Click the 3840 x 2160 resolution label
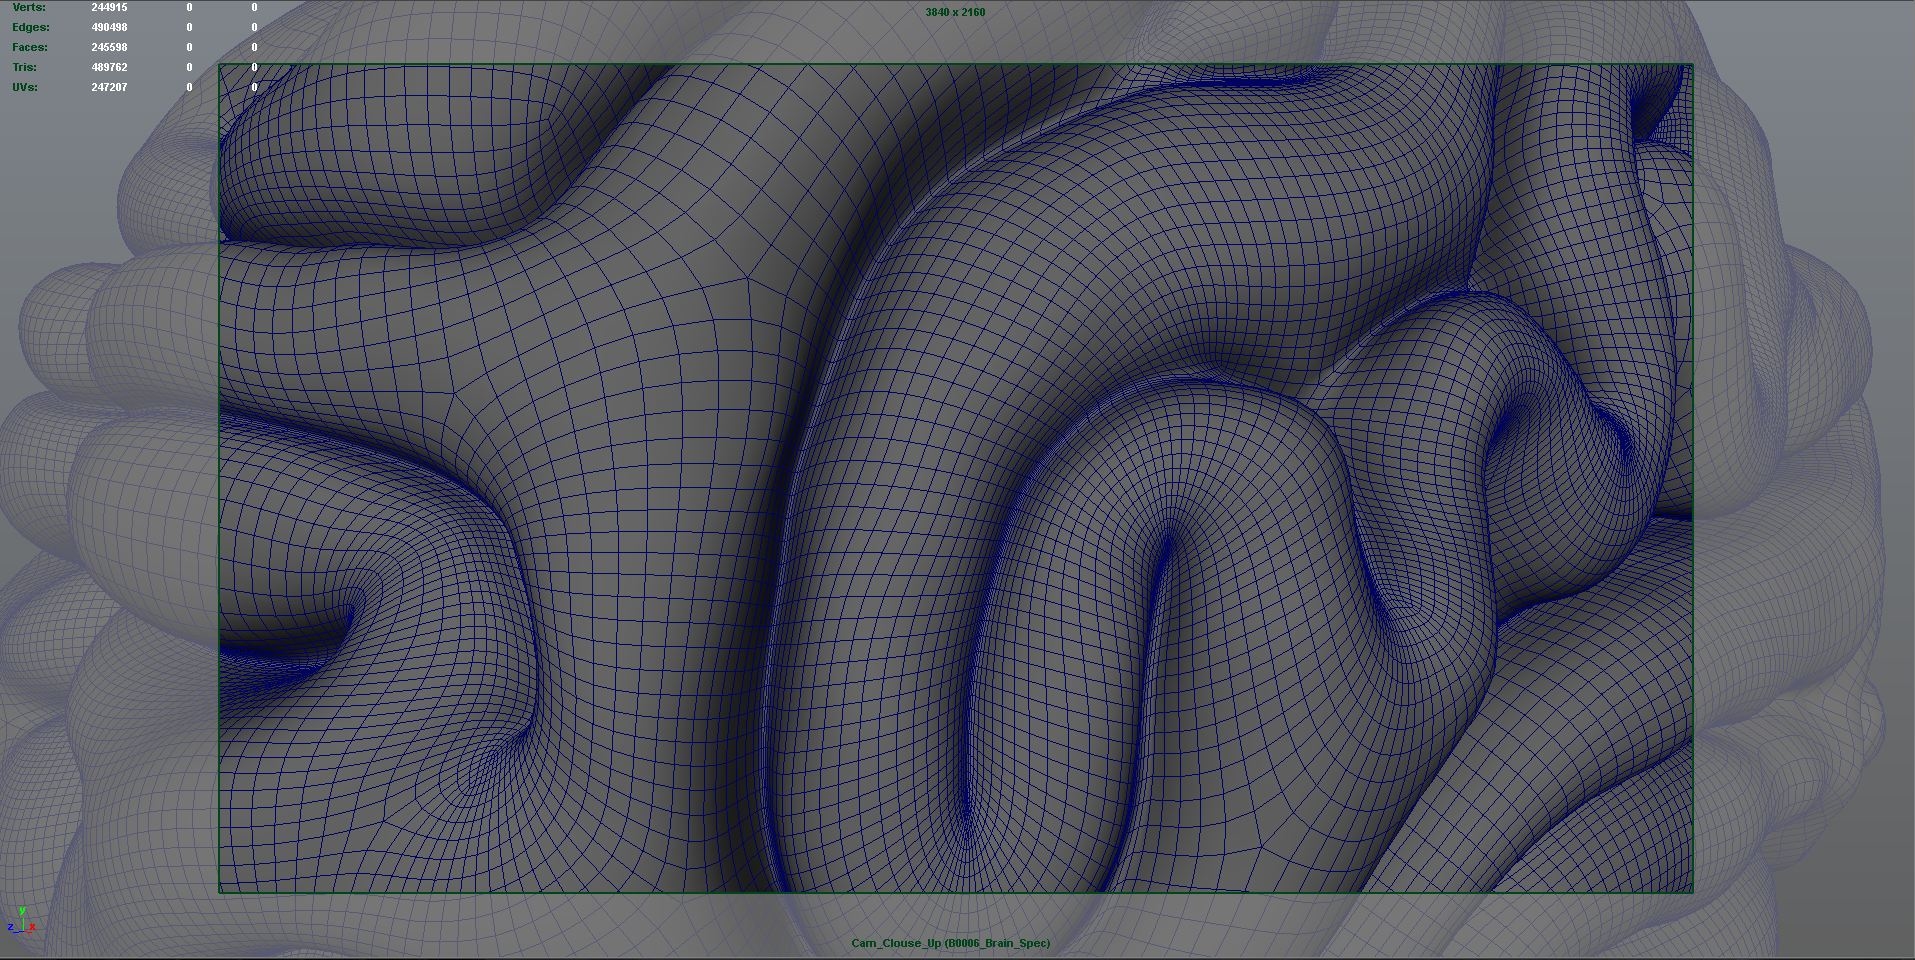1915x960 pixels. point(955,12)
